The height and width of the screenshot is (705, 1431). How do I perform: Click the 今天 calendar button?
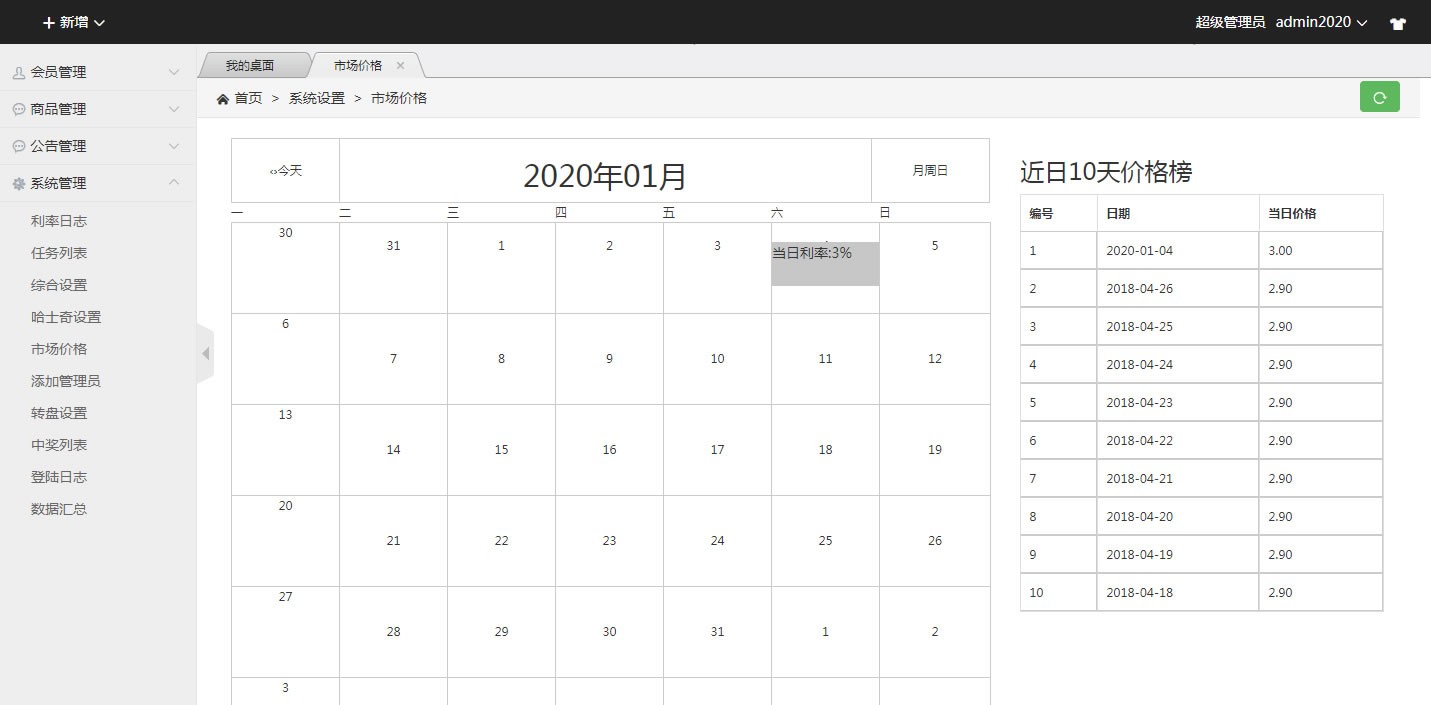click(x=286, y=171)
